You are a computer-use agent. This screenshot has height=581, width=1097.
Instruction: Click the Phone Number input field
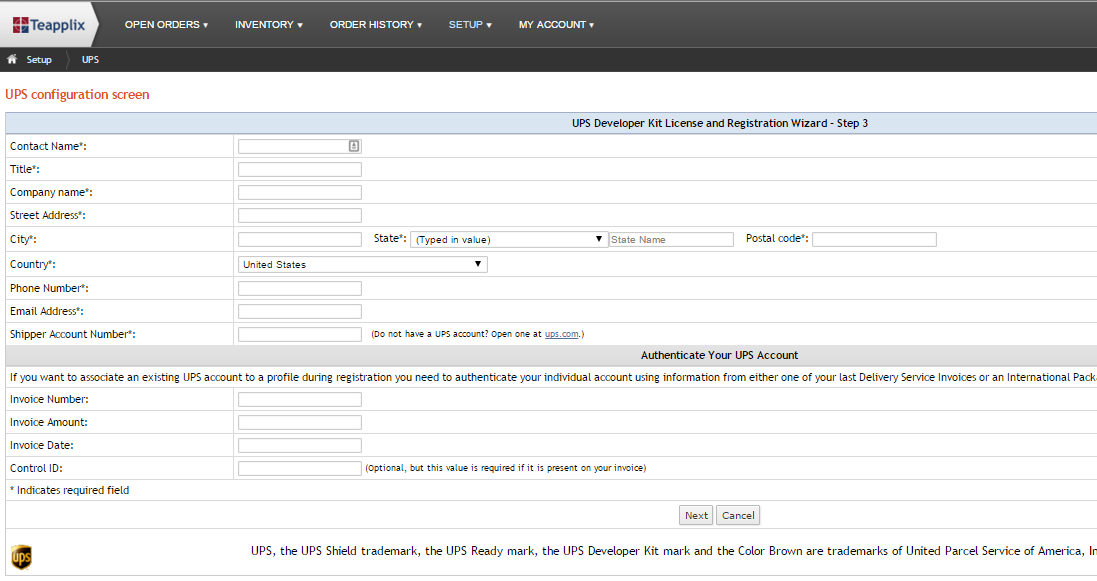[299, 288]
